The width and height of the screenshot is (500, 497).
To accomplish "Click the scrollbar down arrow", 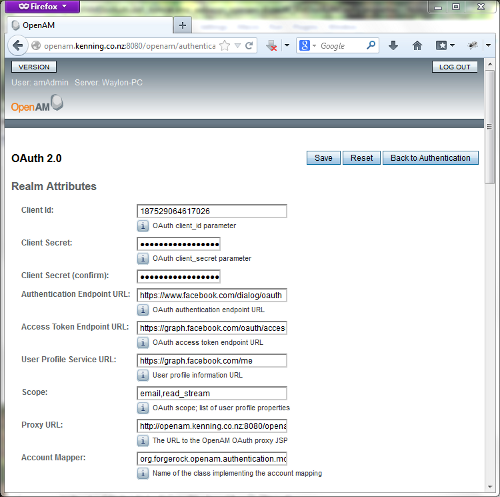I will [490, 487].
